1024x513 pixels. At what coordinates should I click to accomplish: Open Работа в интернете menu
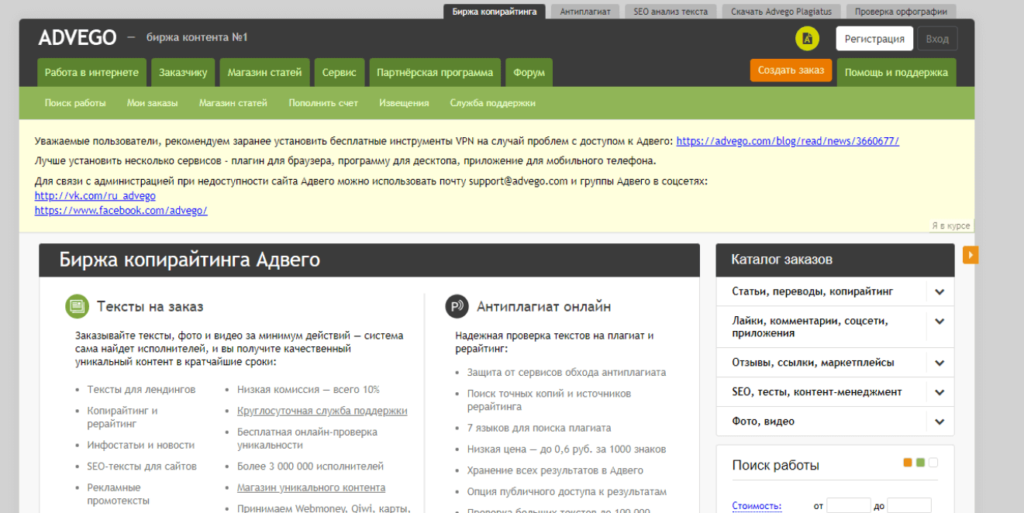click(91, 72)
